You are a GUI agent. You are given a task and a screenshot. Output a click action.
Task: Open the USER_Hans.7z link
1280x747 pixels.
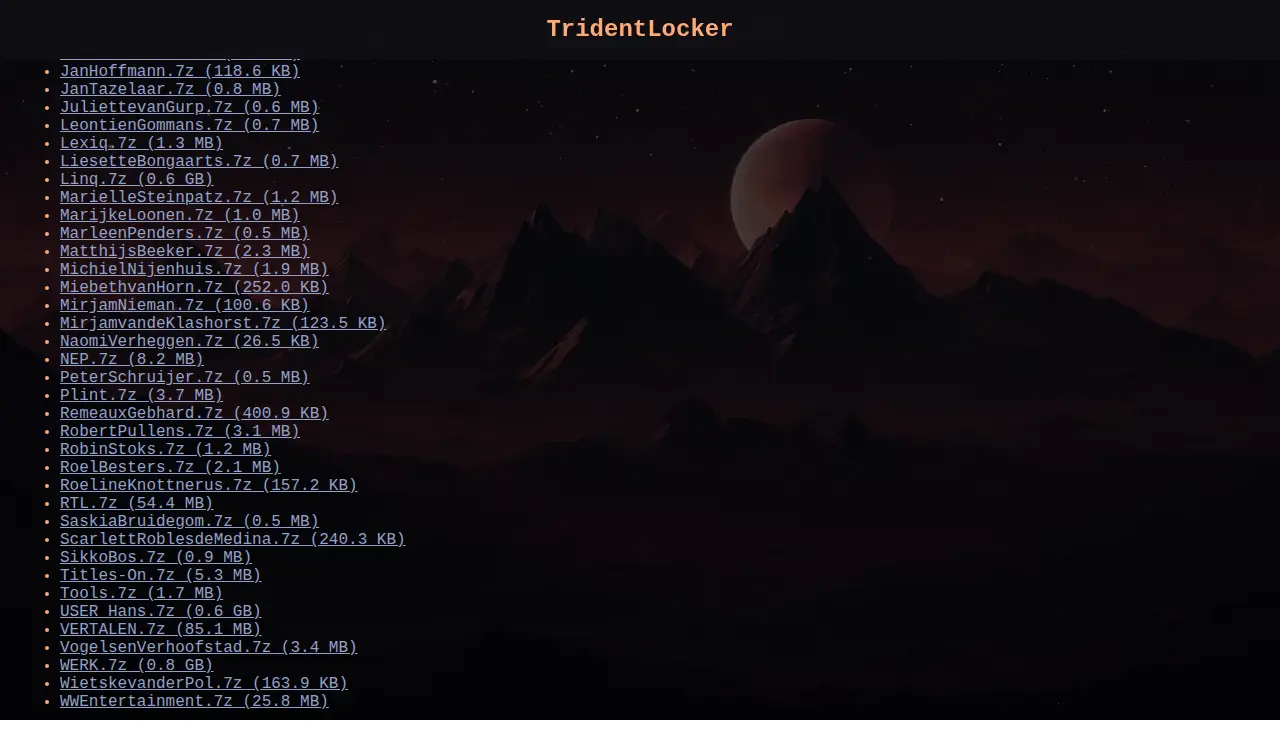click(160, 612)
